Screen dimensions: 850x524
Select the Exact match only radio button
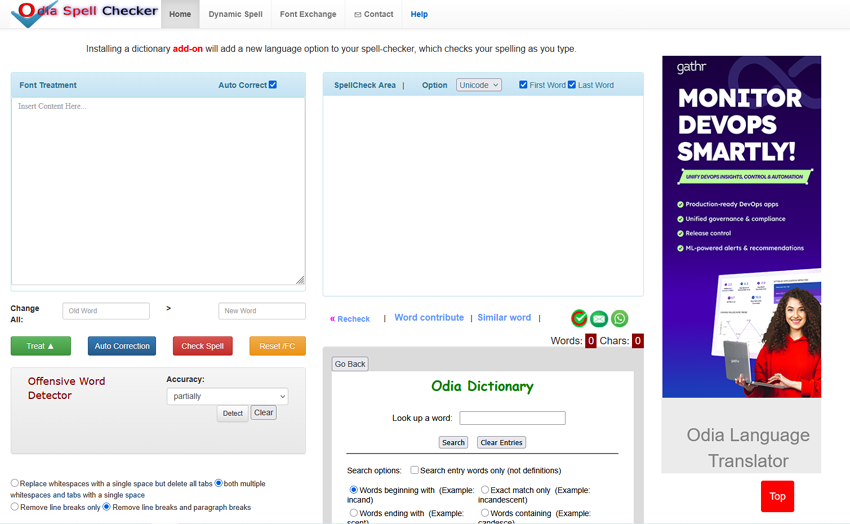click(484, 490)
